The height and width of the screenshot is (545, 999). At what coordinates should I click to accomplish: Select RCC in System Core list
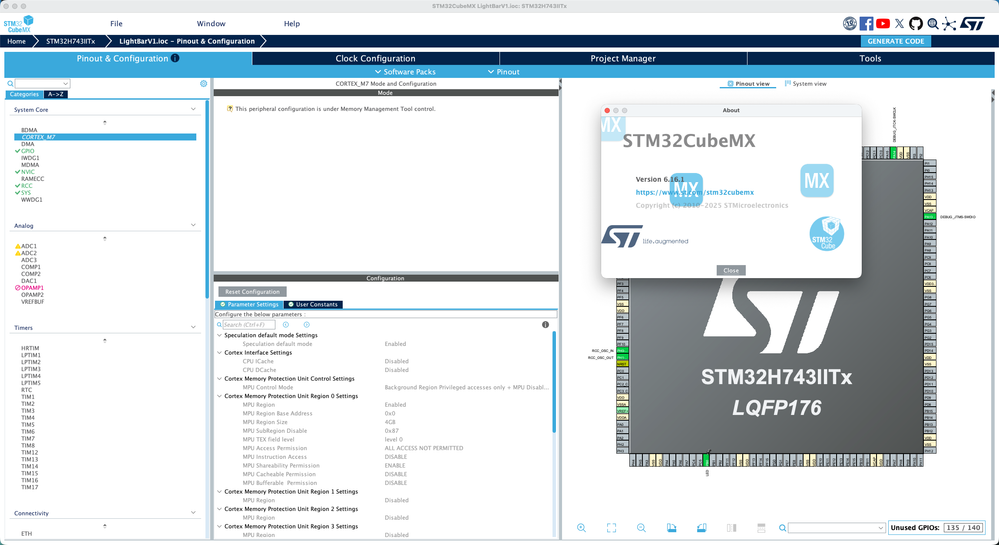pos(26,185)
